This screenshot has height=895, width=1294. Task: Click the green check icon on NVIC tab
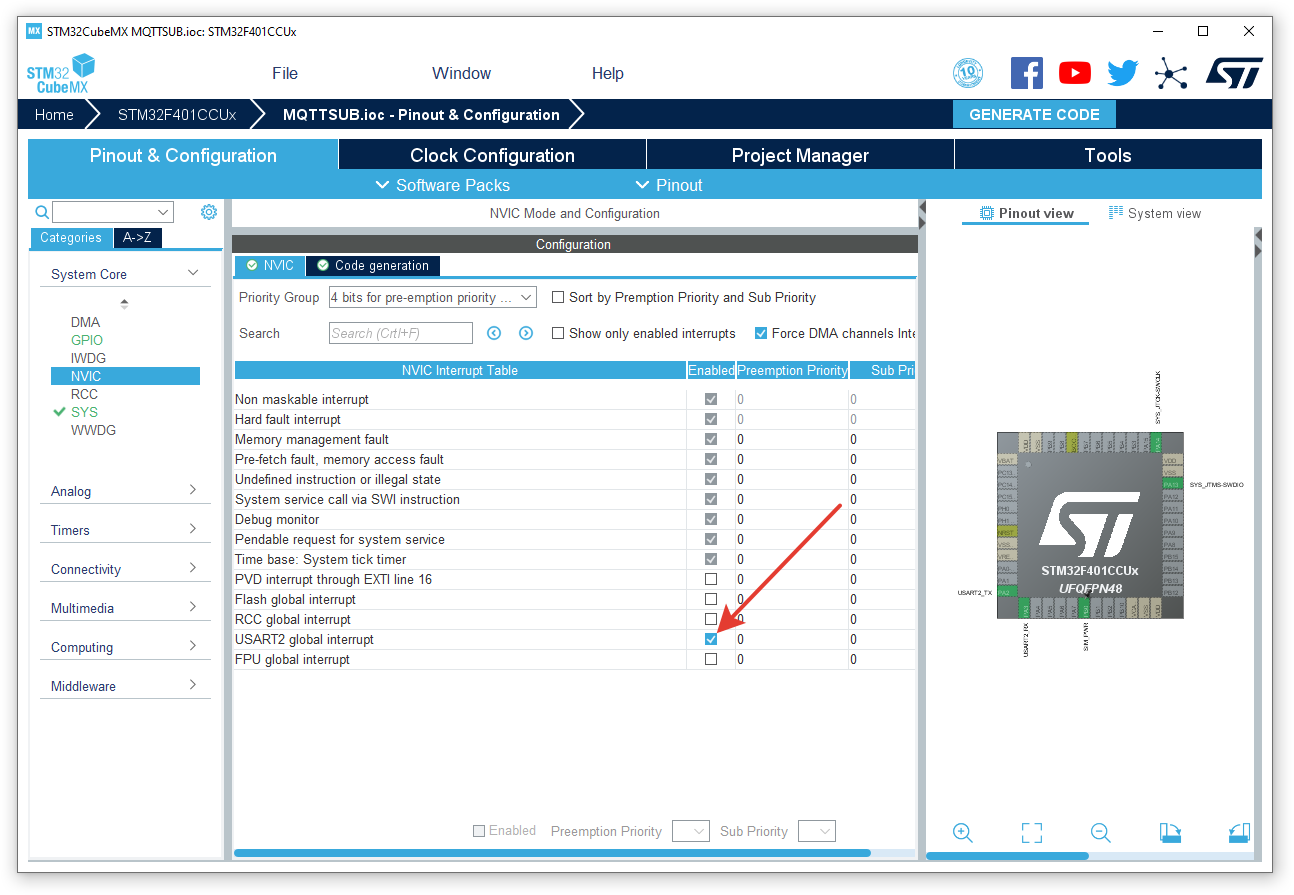tap(250, 266)
